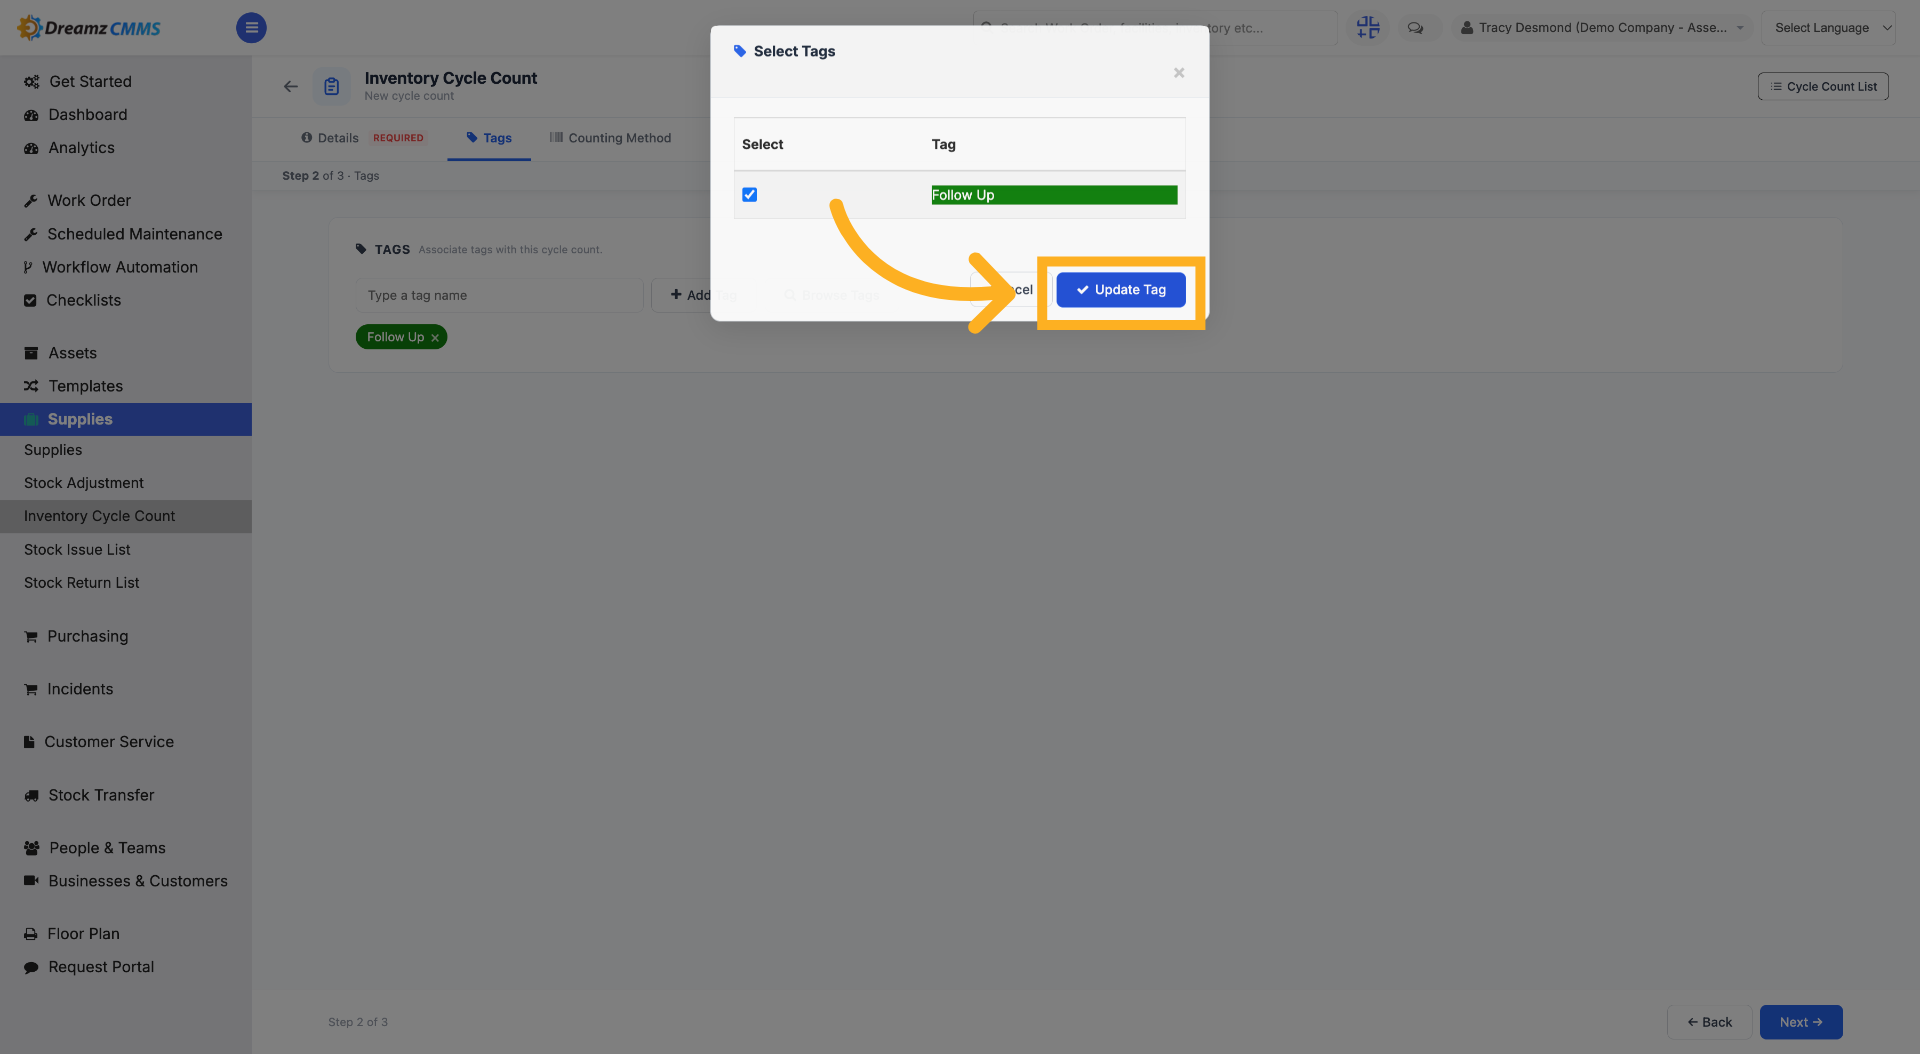Screen dimensions: 1920x1054
Task: Click the green Follow Up tag swatch
Action: (1054, 195)
